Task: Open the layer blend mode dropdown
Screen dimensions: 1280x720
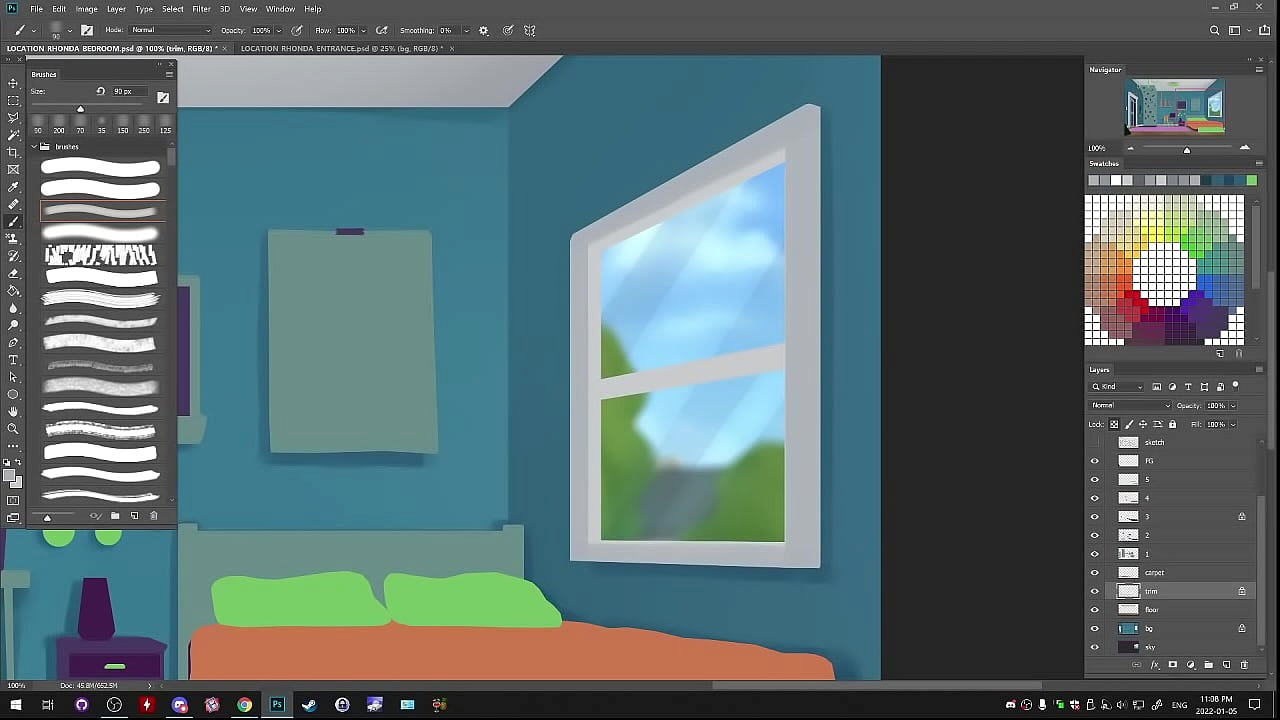Action: 1130,406
